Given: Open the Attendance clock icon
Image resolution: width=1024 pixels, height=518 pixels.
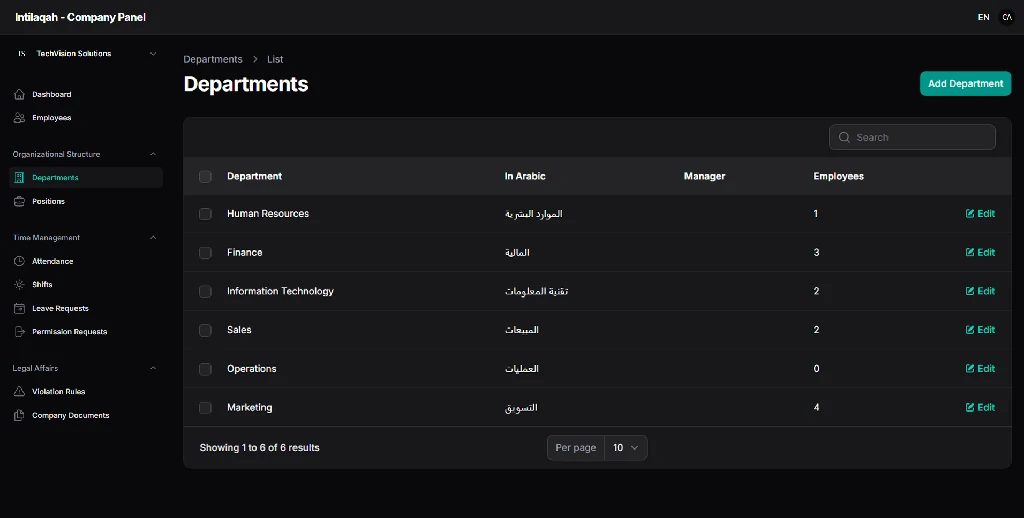Looking at the screenshot, I should [19, 261].
